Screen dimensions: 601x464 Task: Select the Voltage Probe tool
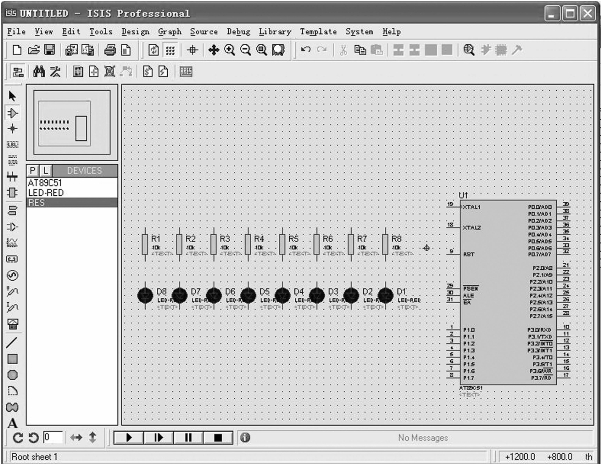[12, 291]
